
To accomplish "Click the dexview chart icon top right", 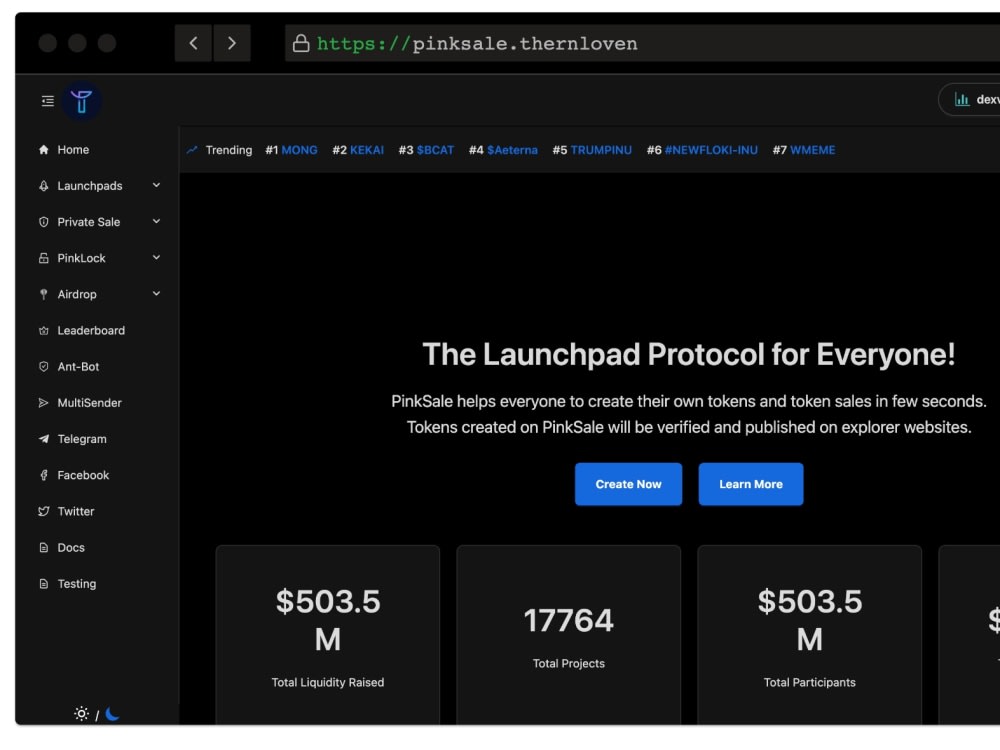I will pyautogui.click(x=963, y=99).
